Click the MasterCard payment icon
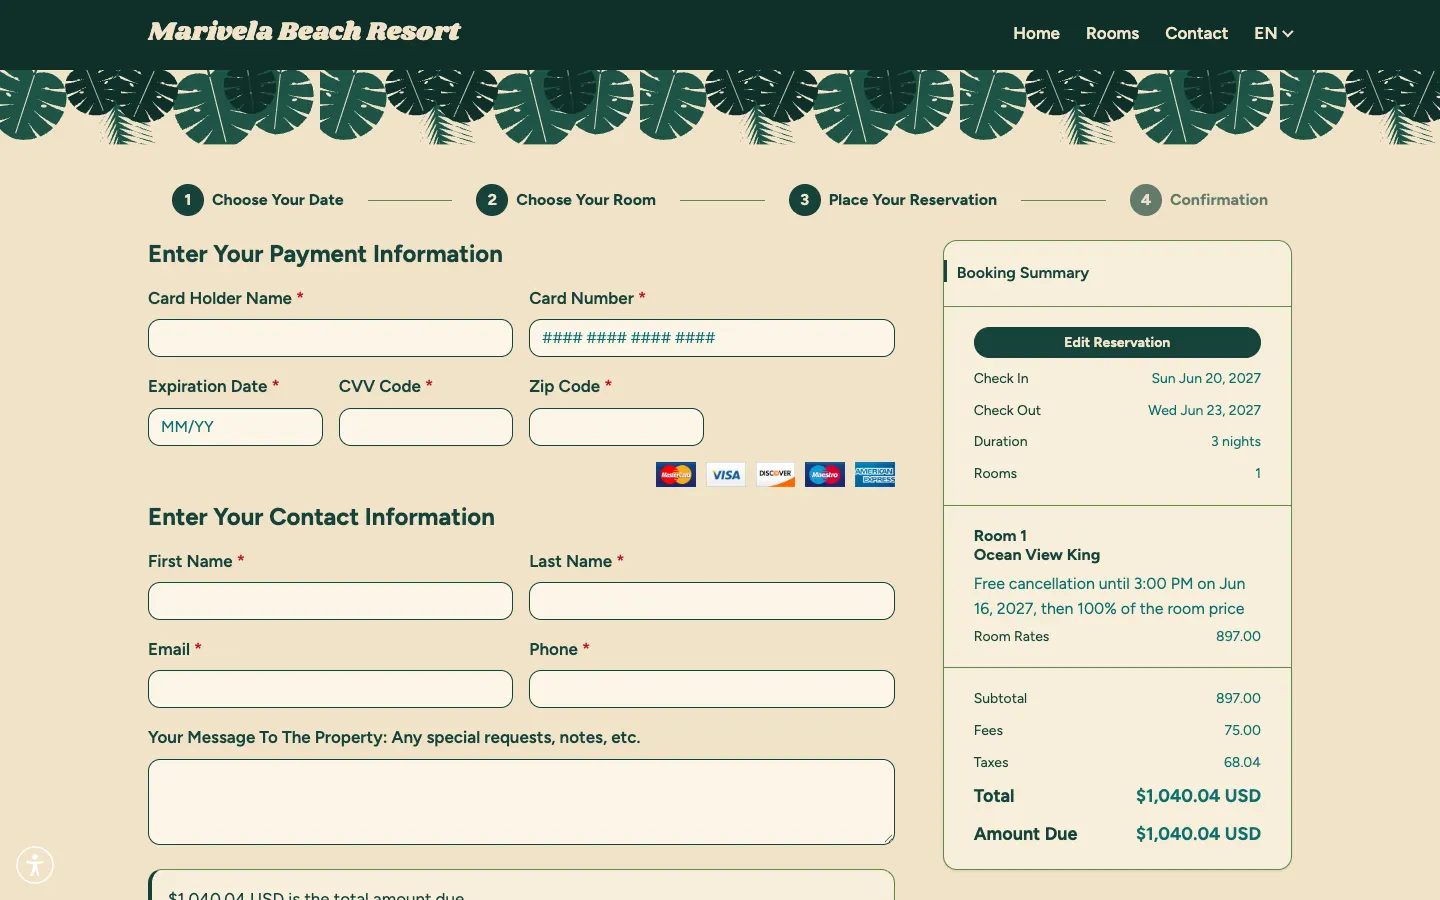 [x=676, y=474]
